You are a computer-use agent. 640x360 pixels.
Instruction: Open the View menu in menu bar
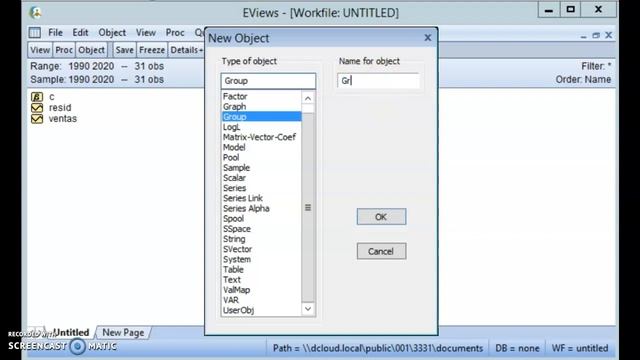[x=146, y=32]
